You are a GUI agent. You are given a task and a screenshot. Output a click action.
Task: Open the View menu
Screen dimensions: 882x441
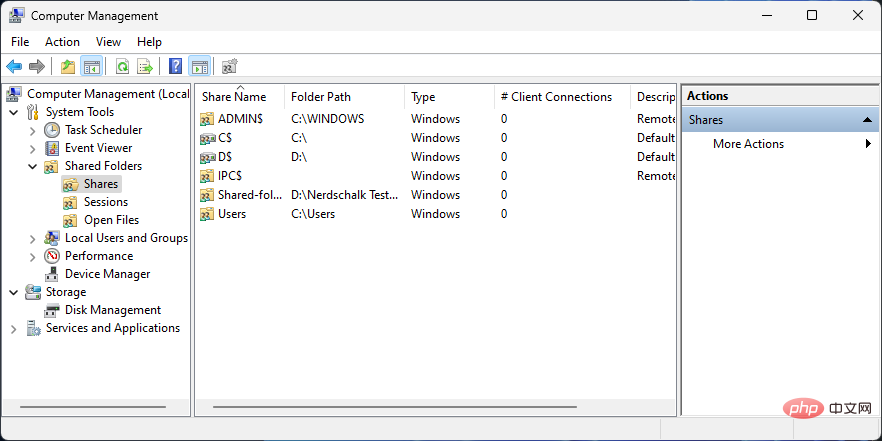(109, 42)
